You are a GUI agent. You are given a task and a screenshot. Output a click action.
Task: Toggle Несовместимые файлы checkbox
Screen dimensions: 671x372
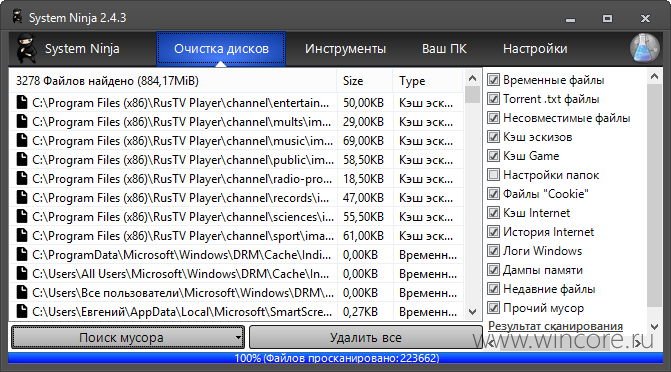[493, 118]
